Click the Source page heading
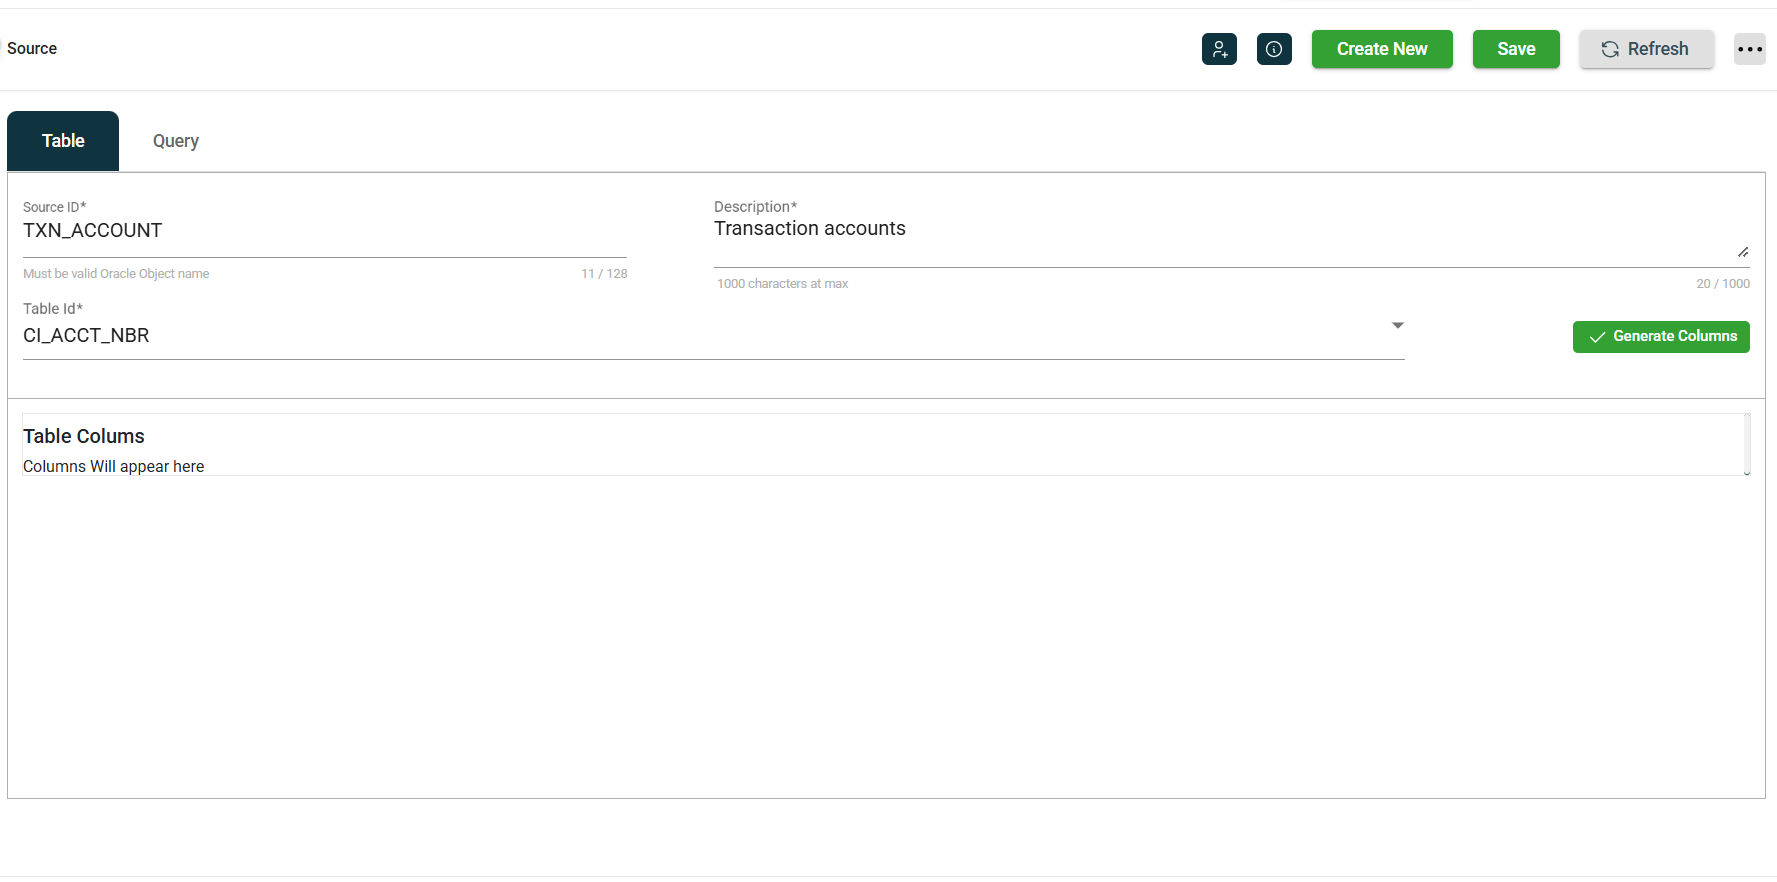 tap(32, 49)
